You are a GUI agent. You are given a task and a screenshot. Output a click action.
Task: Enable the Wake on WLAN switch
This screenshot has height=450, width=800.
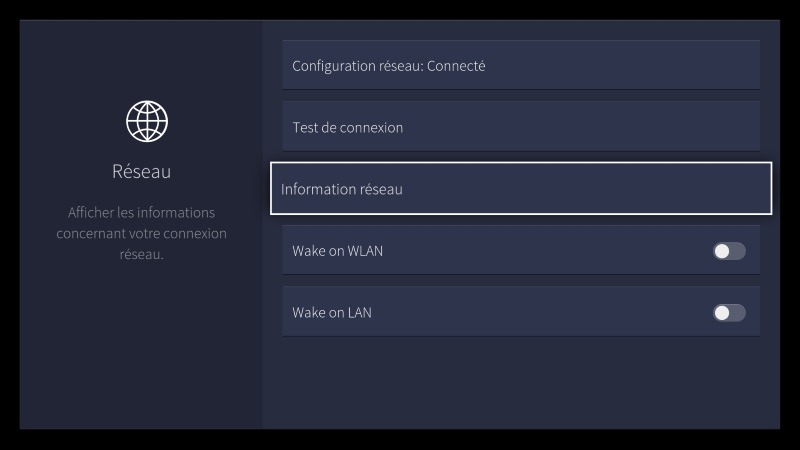(x=729, y=251)
